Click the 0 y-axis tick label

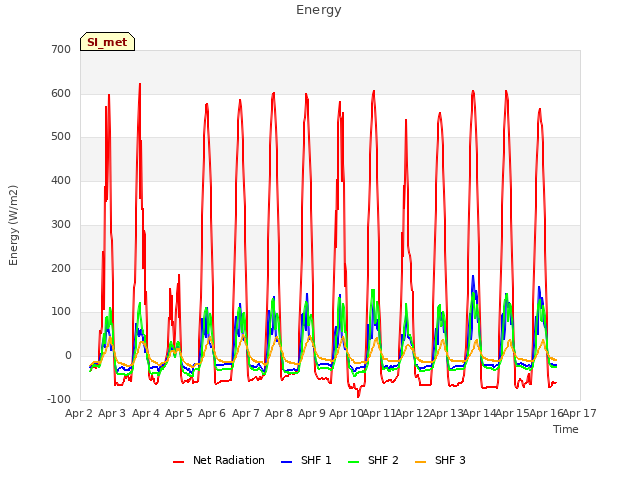click(68, 356)
